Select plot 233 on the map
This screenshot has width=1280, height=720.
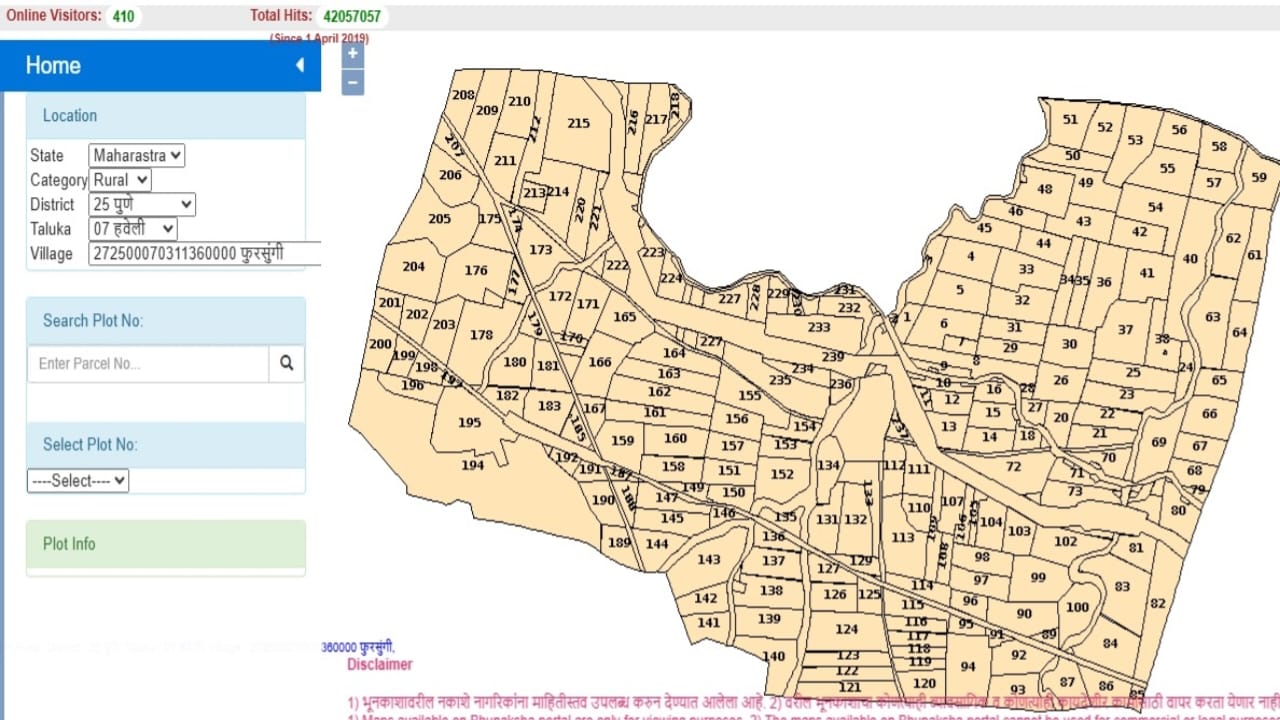819,327
